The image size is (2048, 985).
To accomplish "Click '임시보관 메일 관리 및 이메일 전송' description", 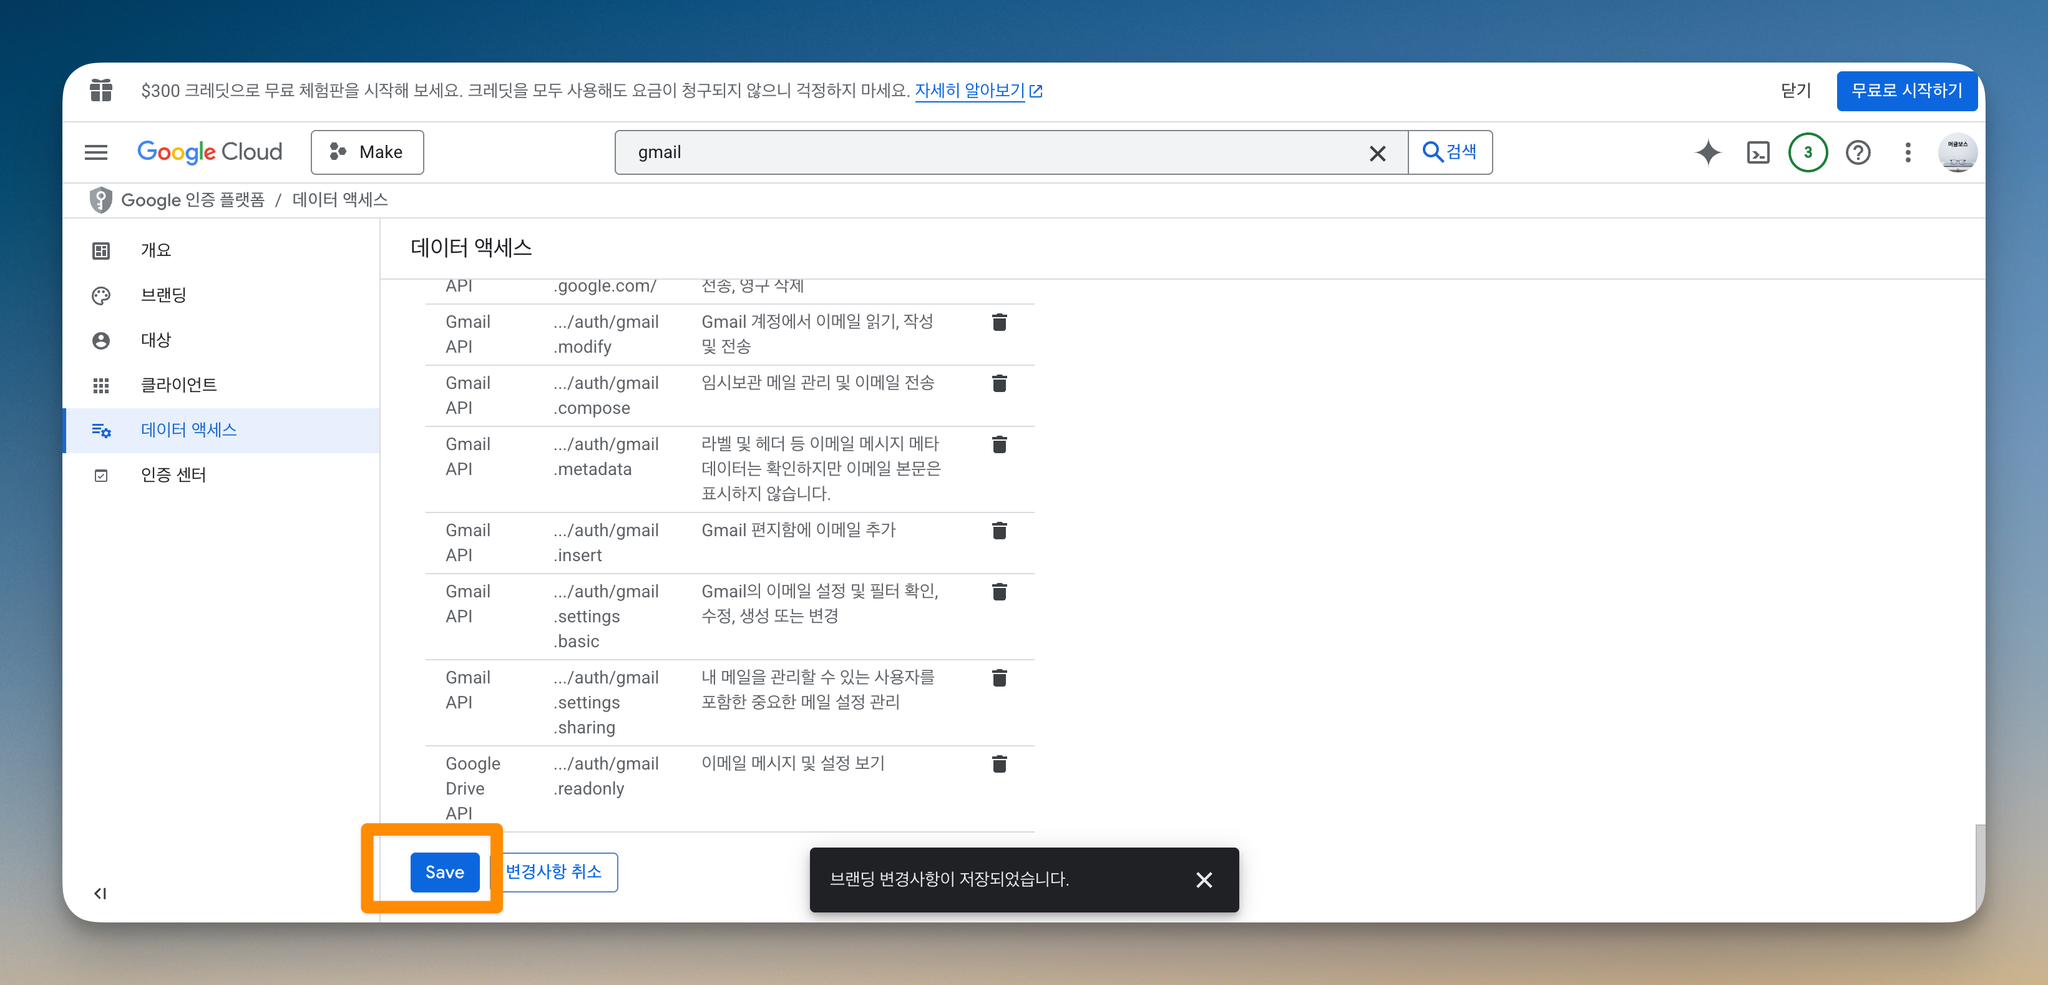I will (818, 383).
